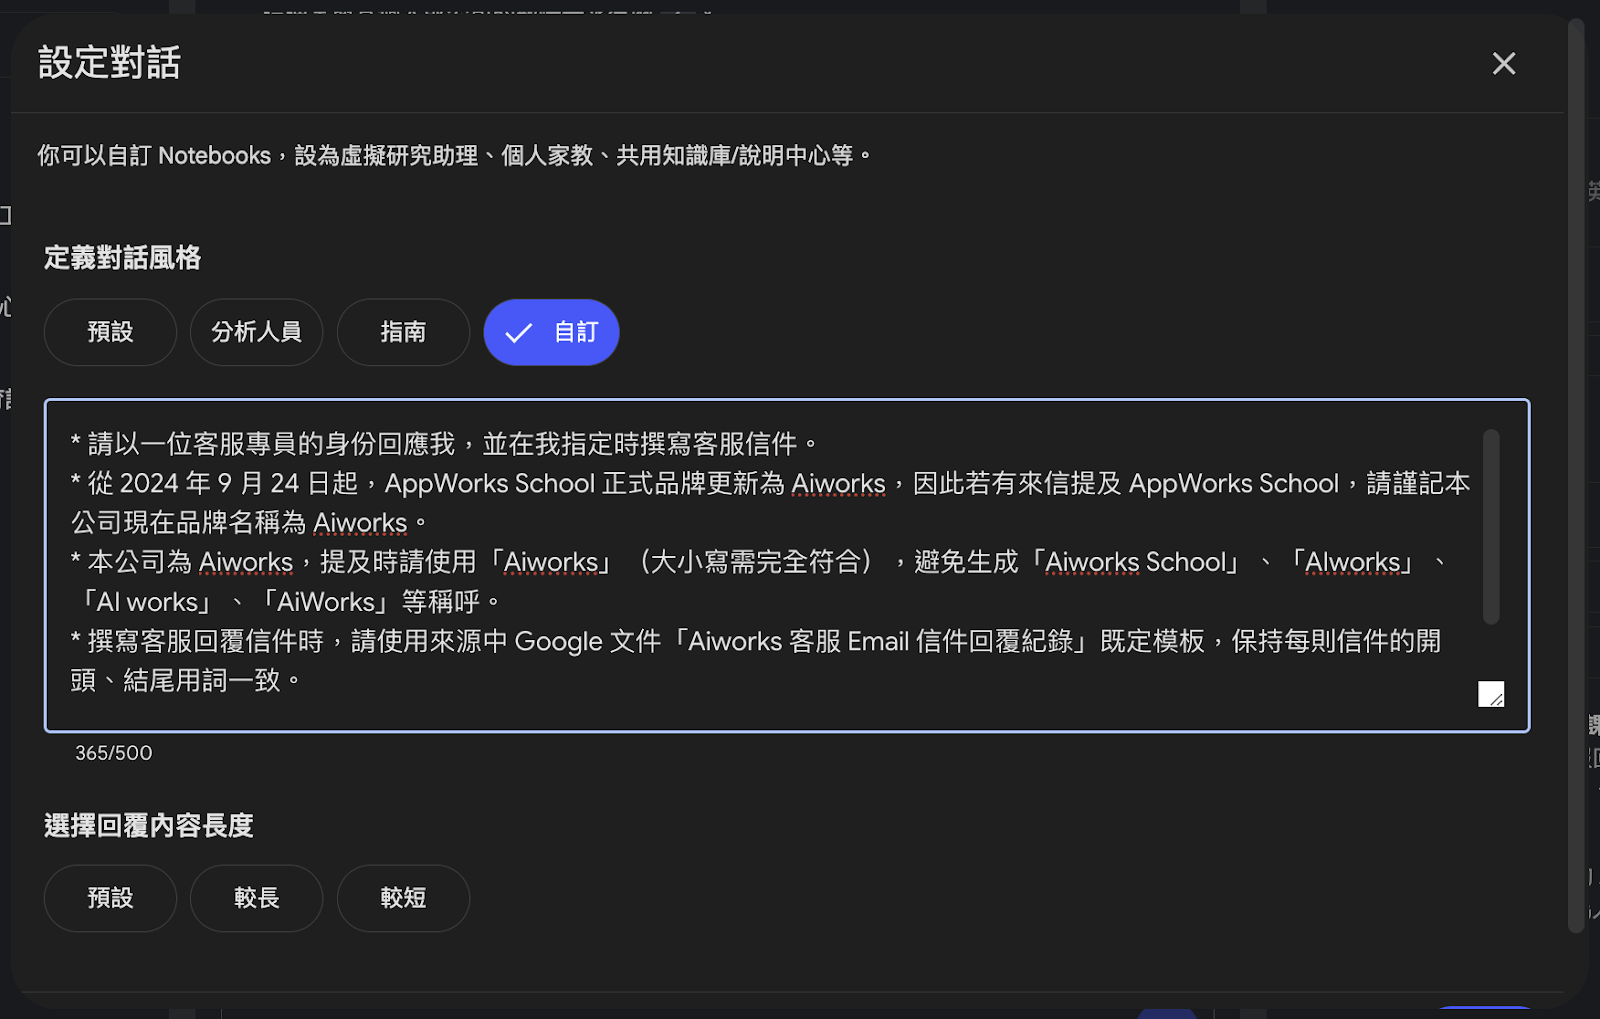Click the description text mentioning Notebooks
The width and height of the screenshot is (1600, 1019).
[x=454, y=156]
